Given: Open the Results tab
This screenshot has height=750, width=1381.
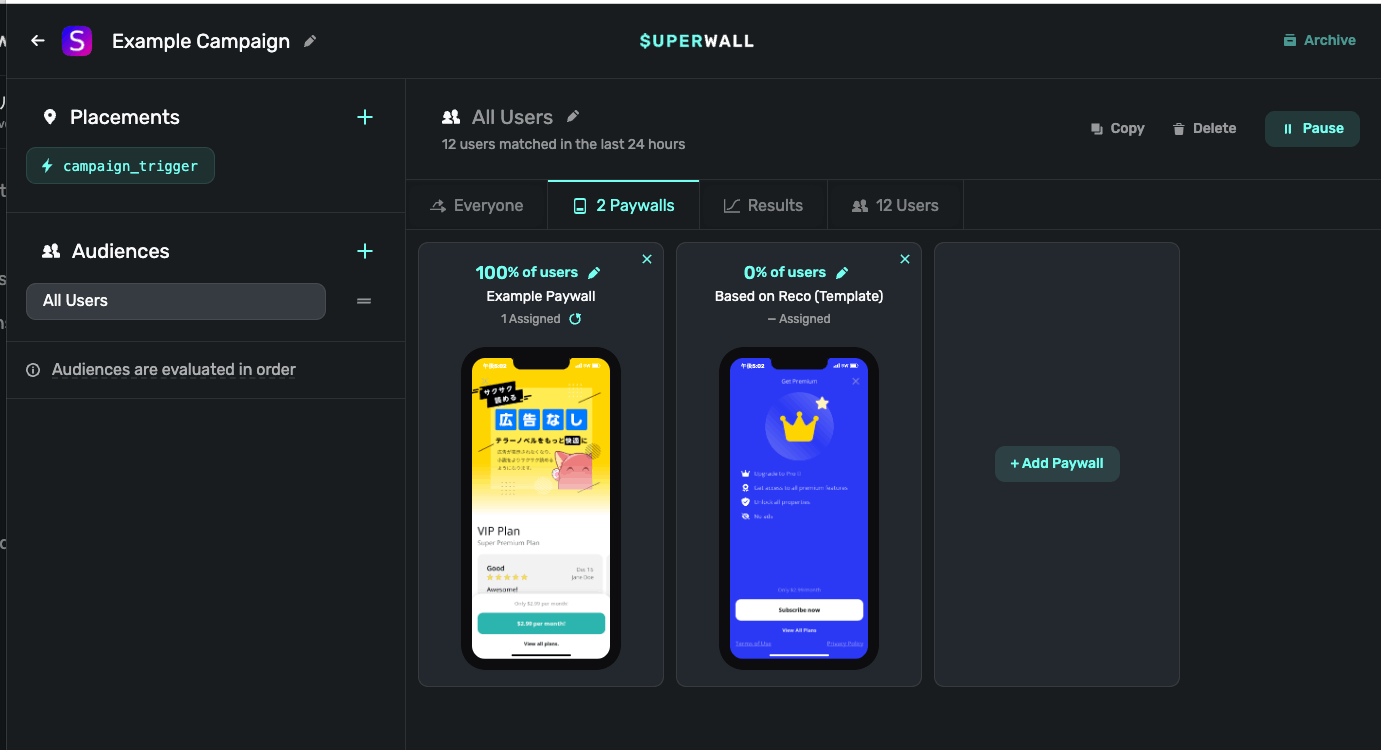Looking at the screenshot, I should [x=763, y=205].
